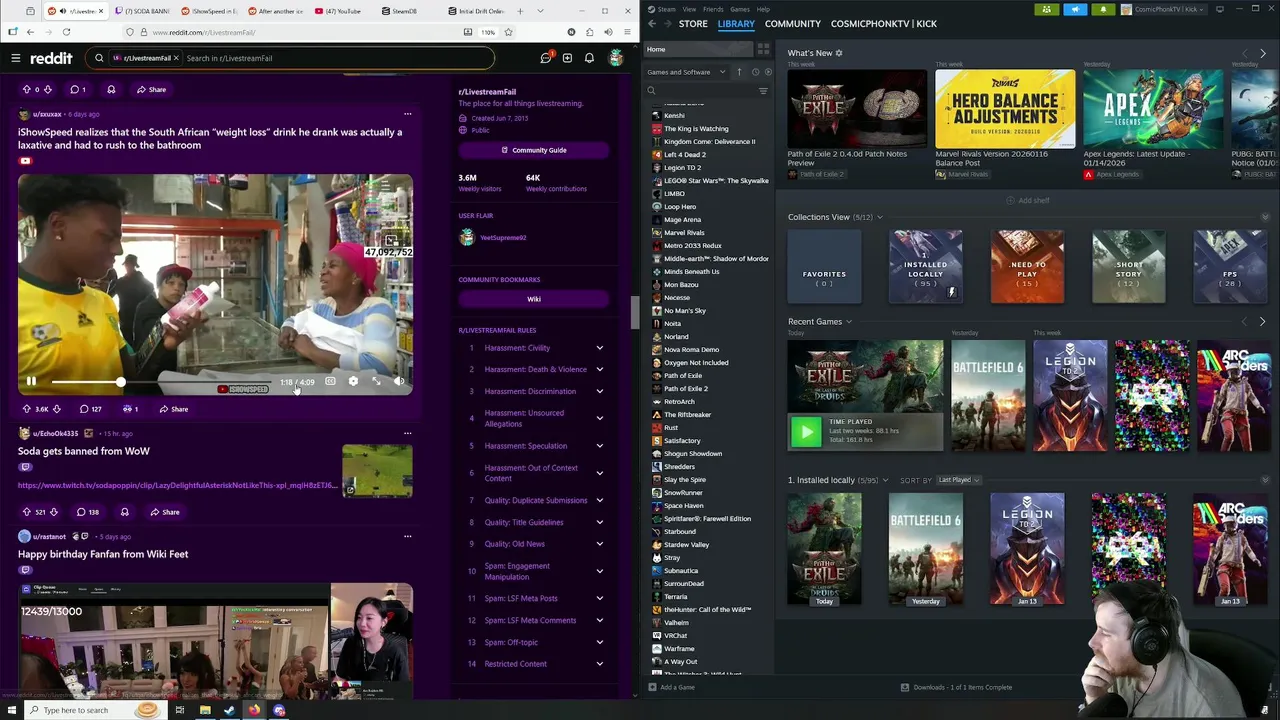1280x720 pixels.
Task: Go to Reddit home via logo
Action: (x=51, y=58)
